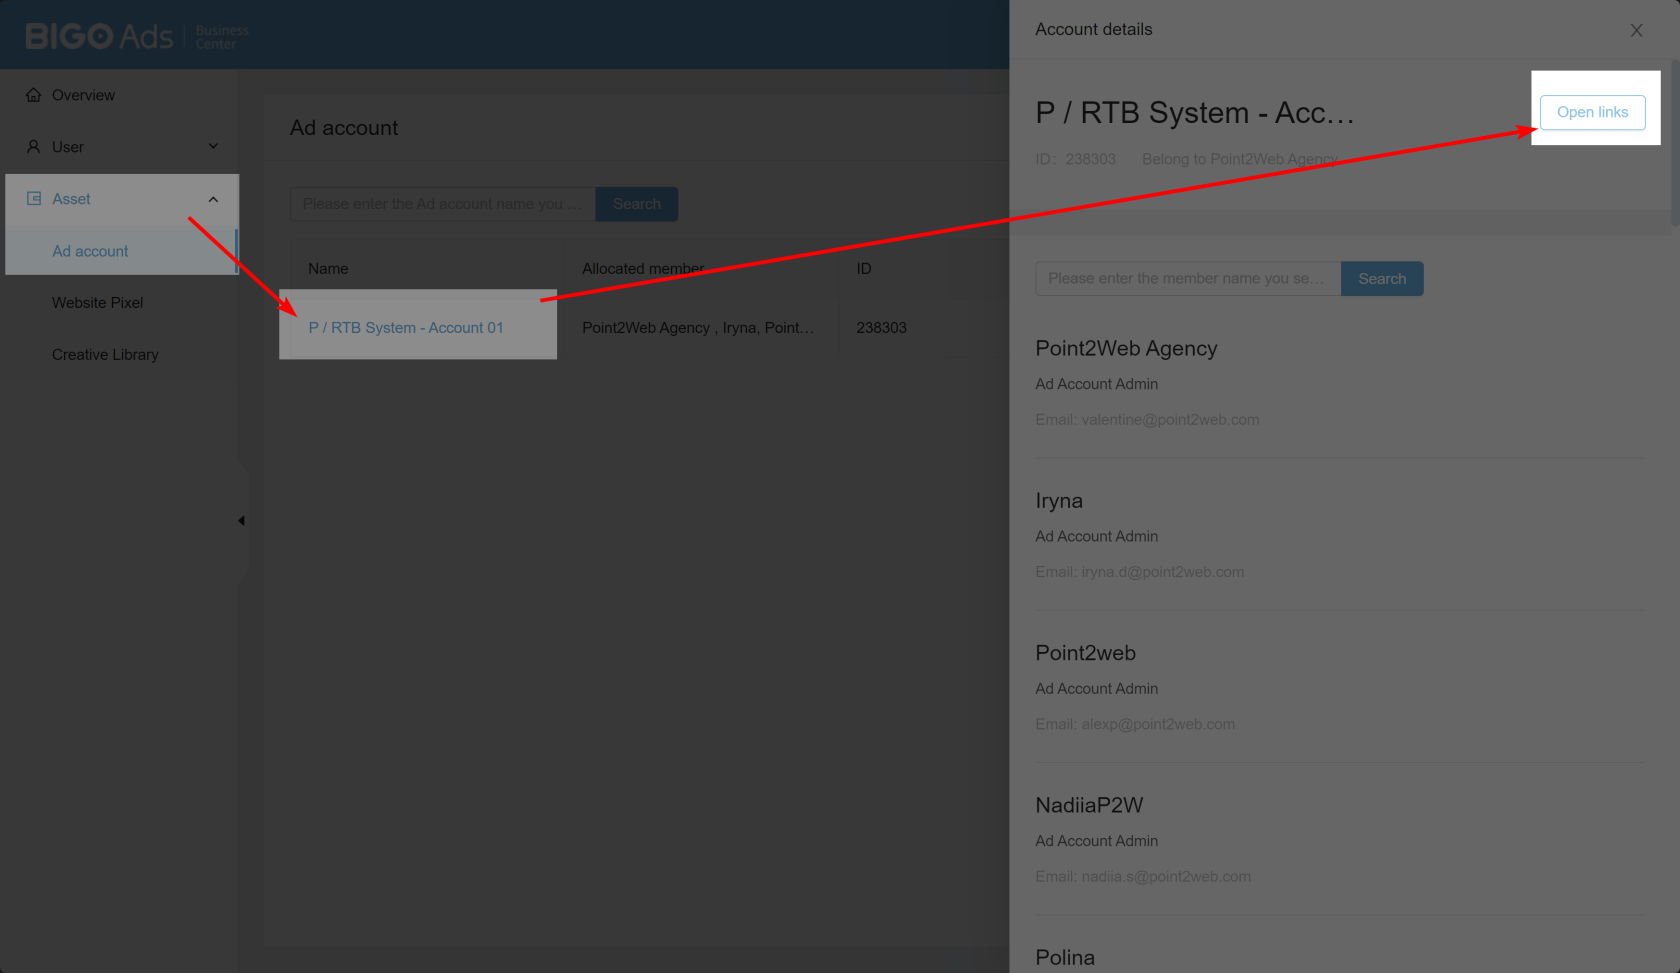Click the P / RTB System - Acc… panel title
The image size is (1680, 973).
pos(1195,113)
